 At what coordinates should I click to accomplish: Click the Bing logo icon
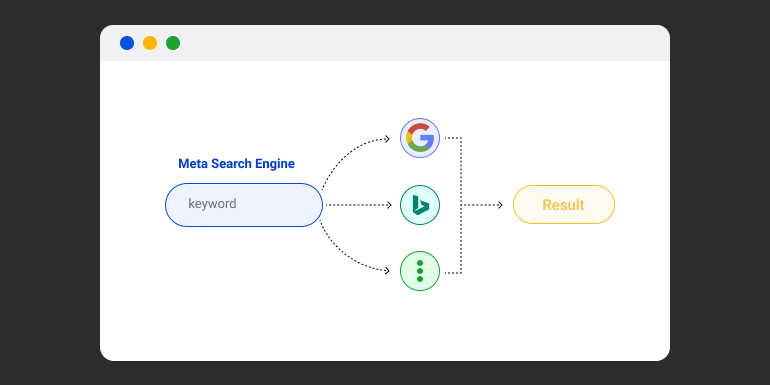tap(420, 205)
